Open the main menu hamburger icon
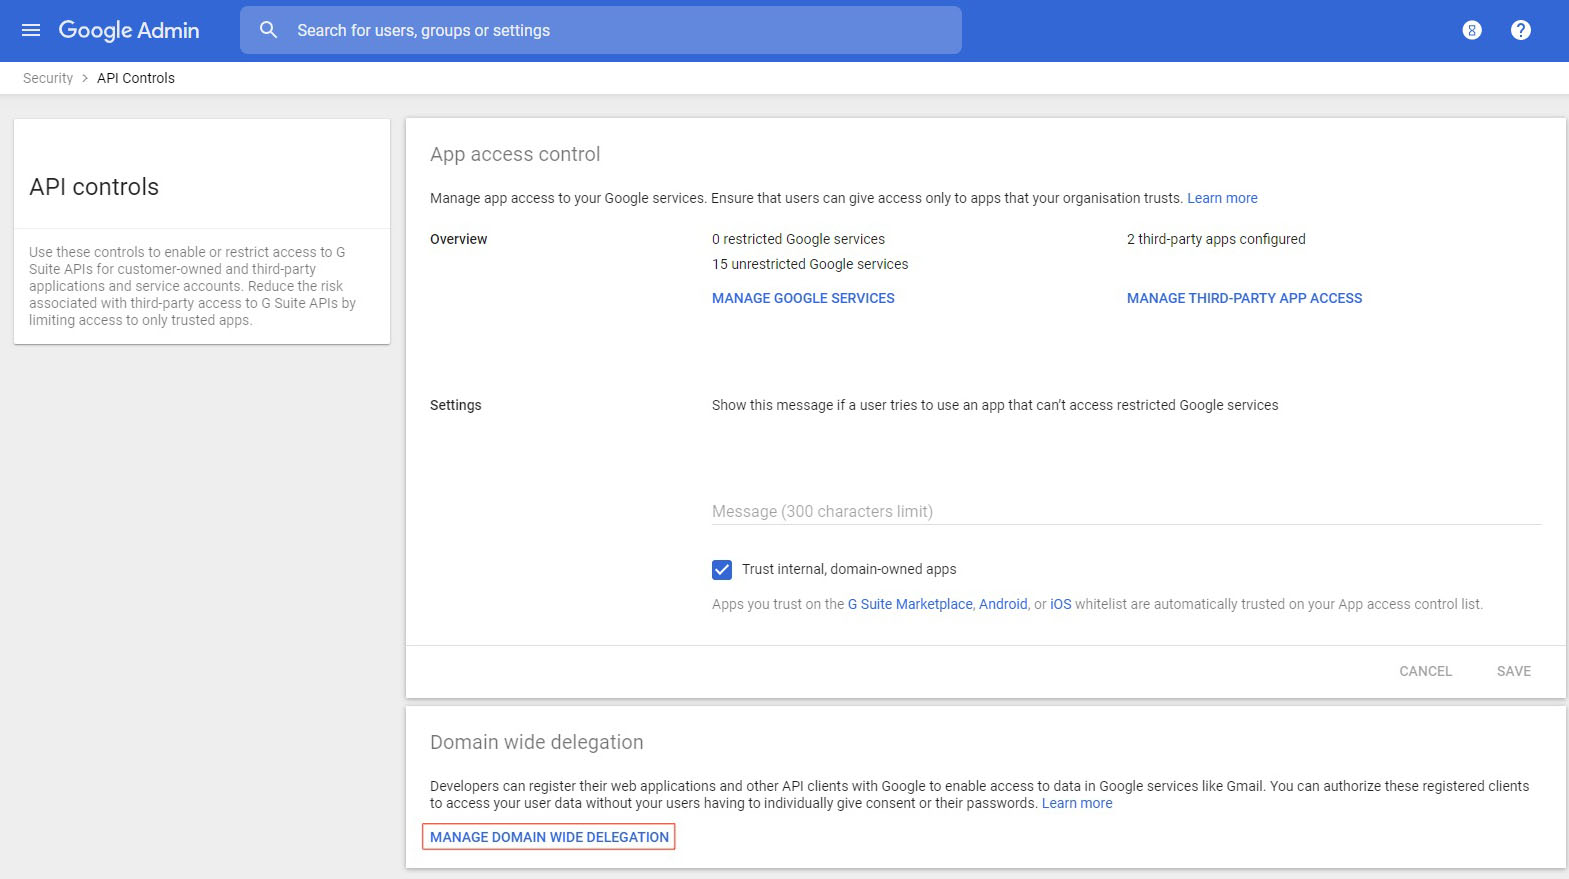This screenshot has height=879, width=1569. point(31,30)
